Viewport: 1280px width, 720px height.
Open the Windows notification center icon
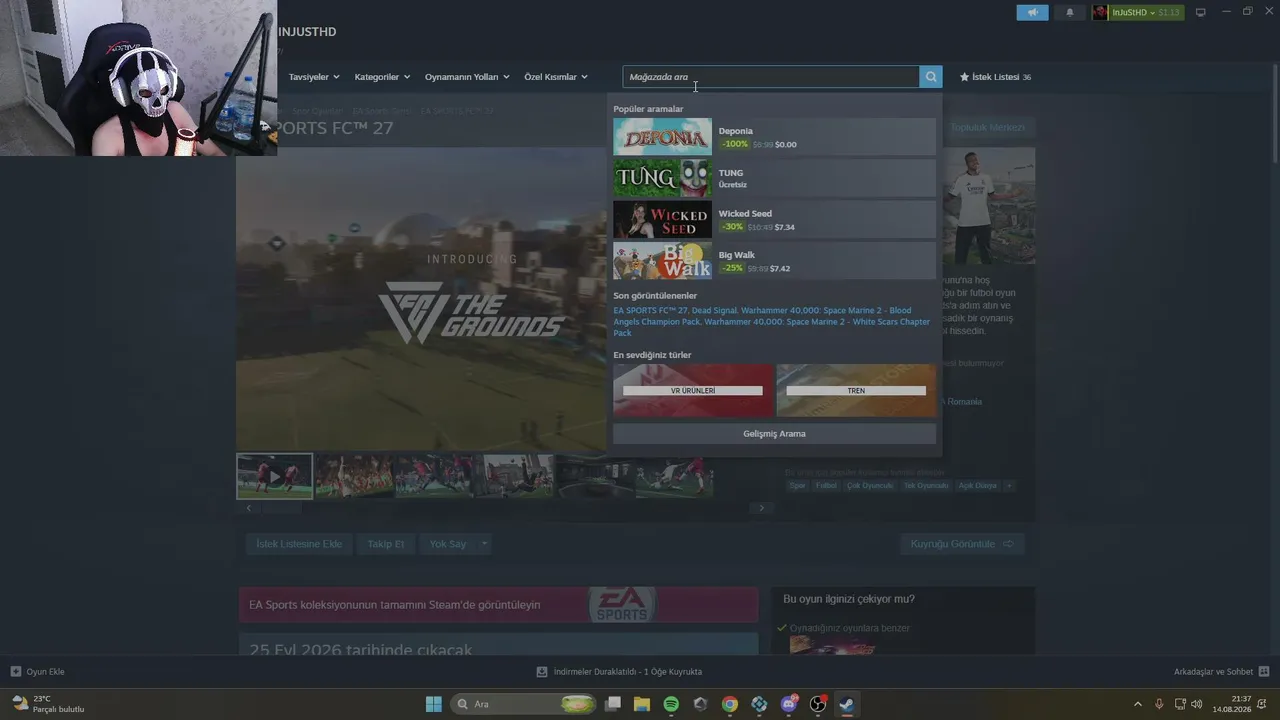click(x=1263, y=704)
